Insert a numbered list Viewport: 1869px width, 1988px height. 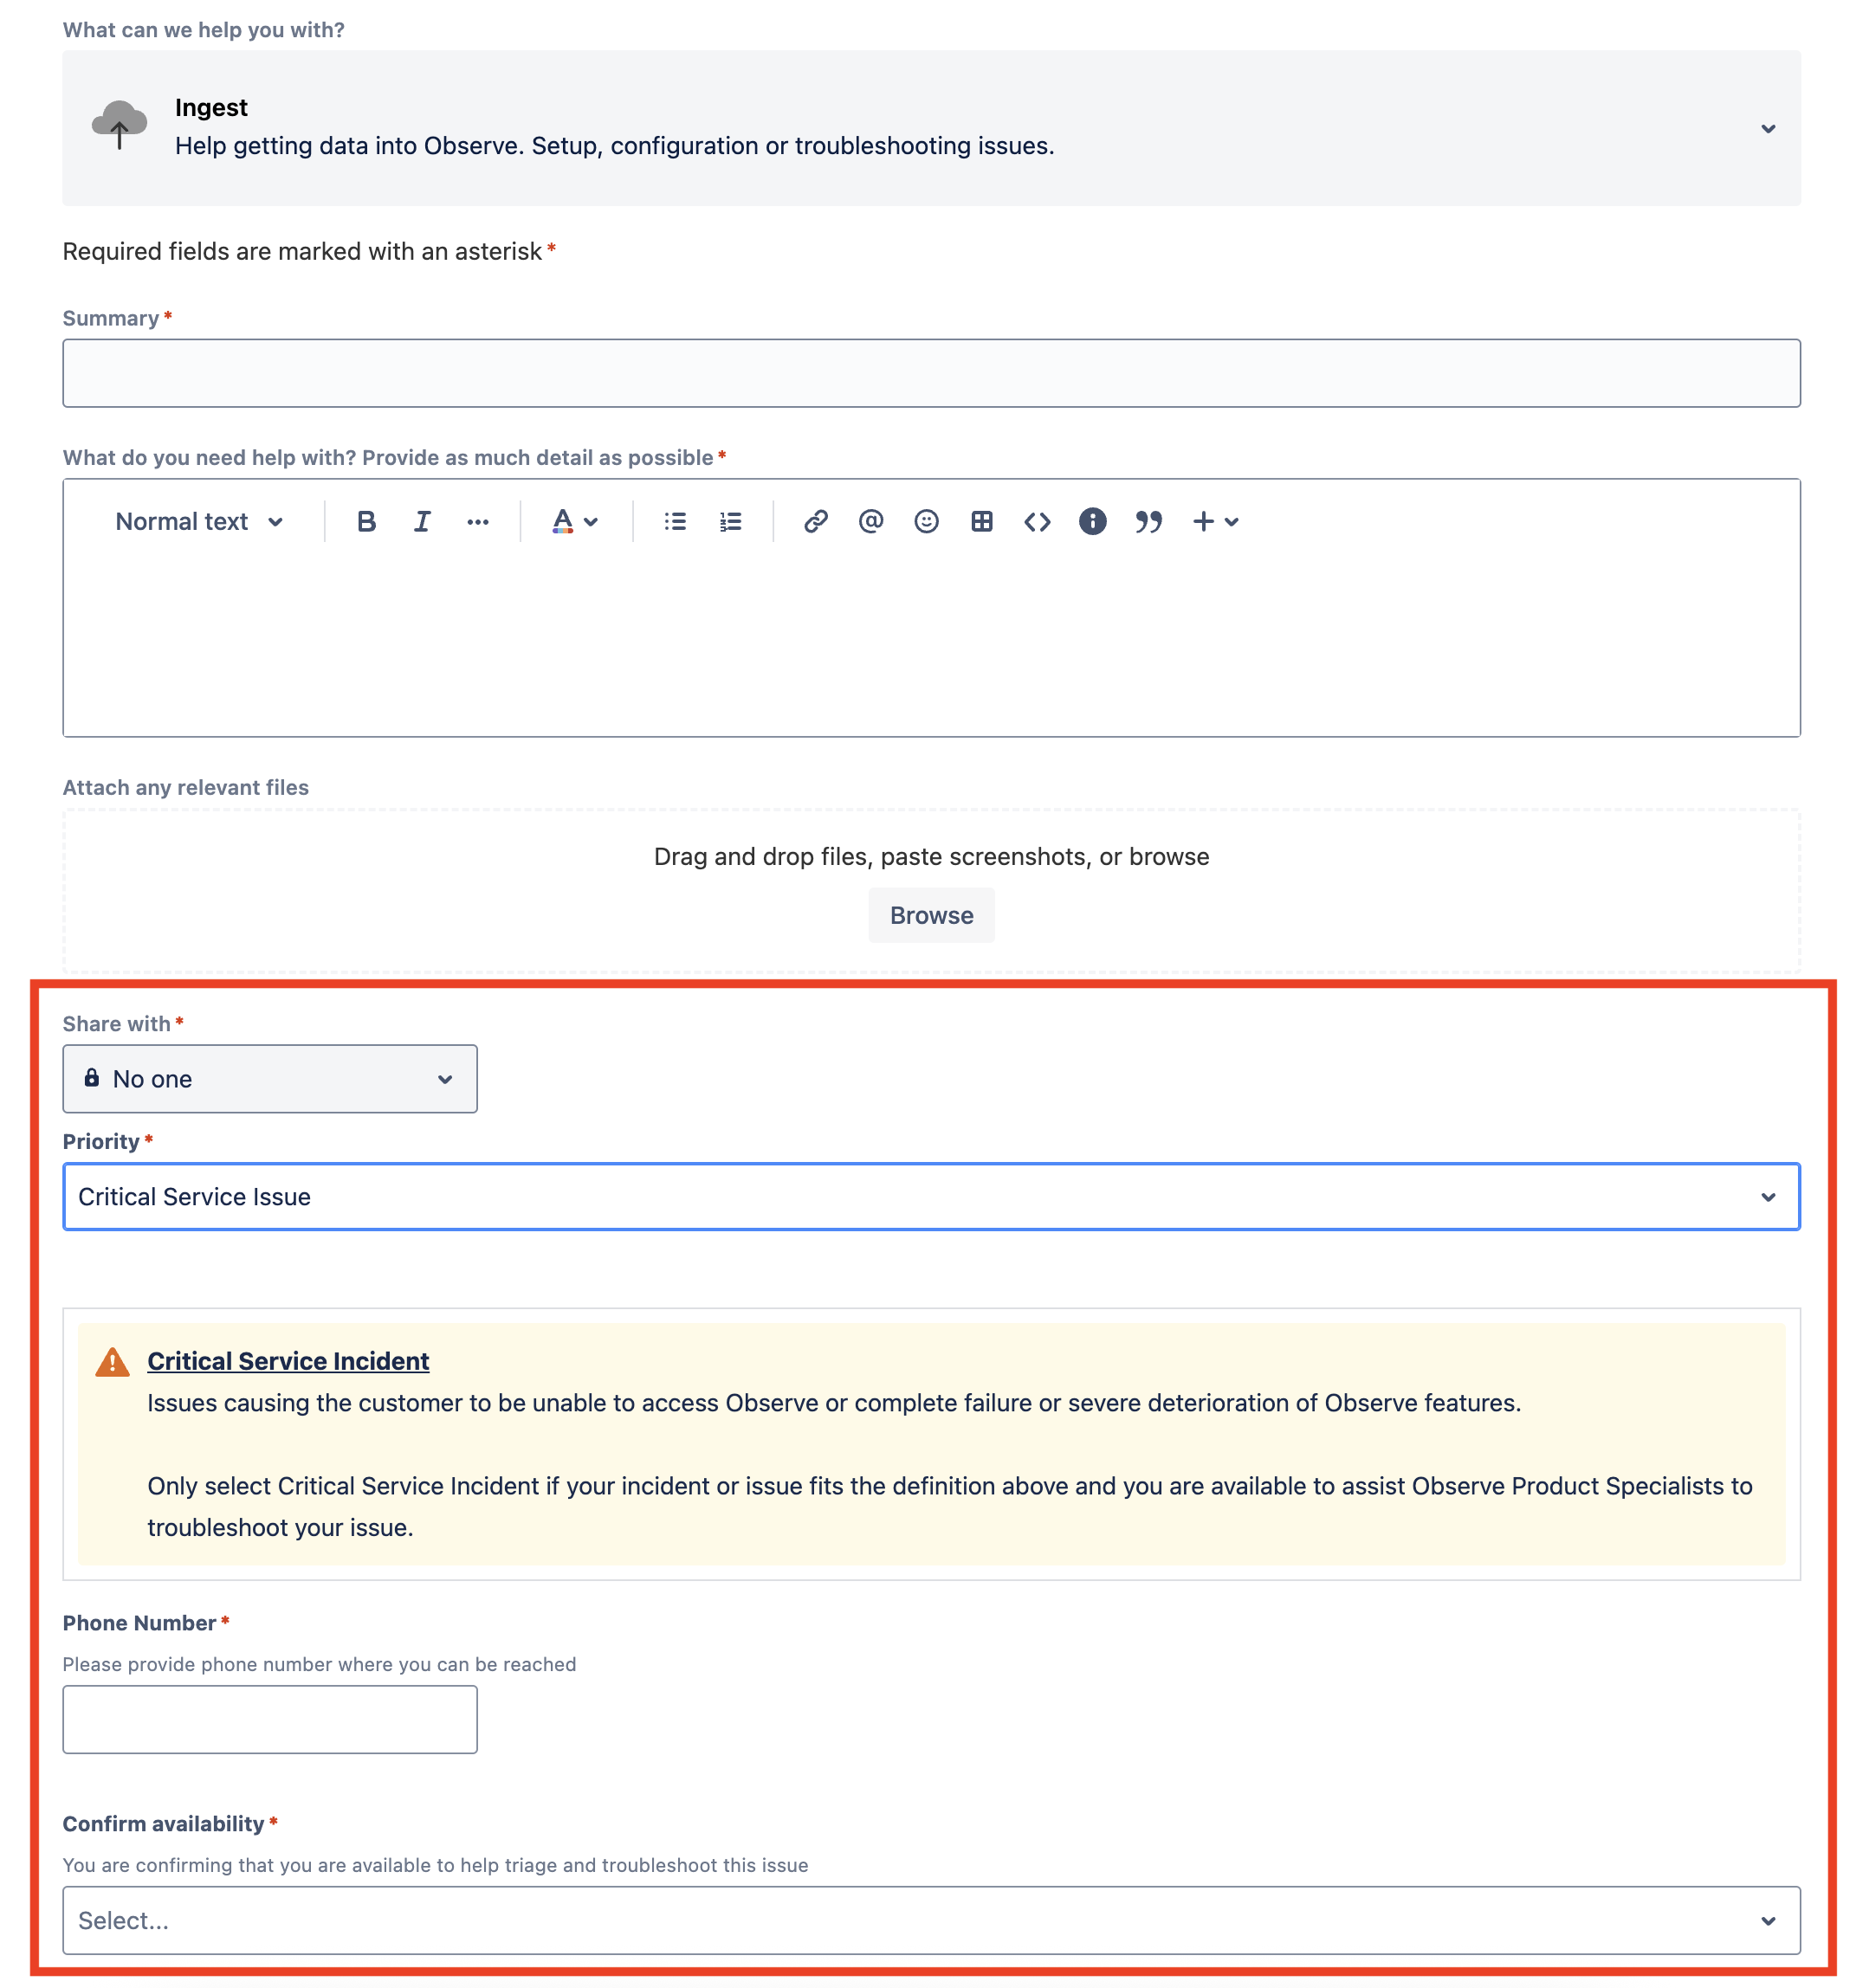click(731, 522)
